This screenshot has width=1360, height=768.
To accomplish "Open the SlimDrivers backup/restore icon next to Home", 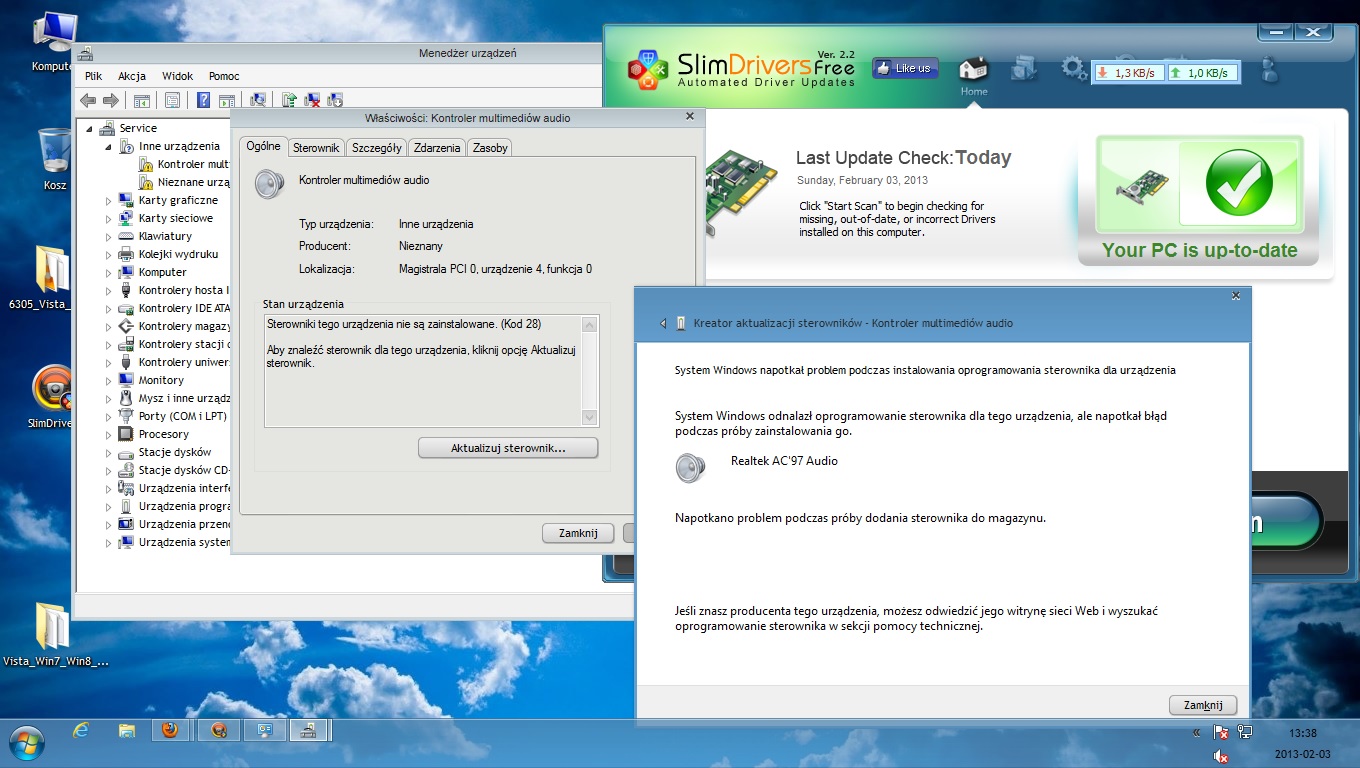I will point(1024,68).
